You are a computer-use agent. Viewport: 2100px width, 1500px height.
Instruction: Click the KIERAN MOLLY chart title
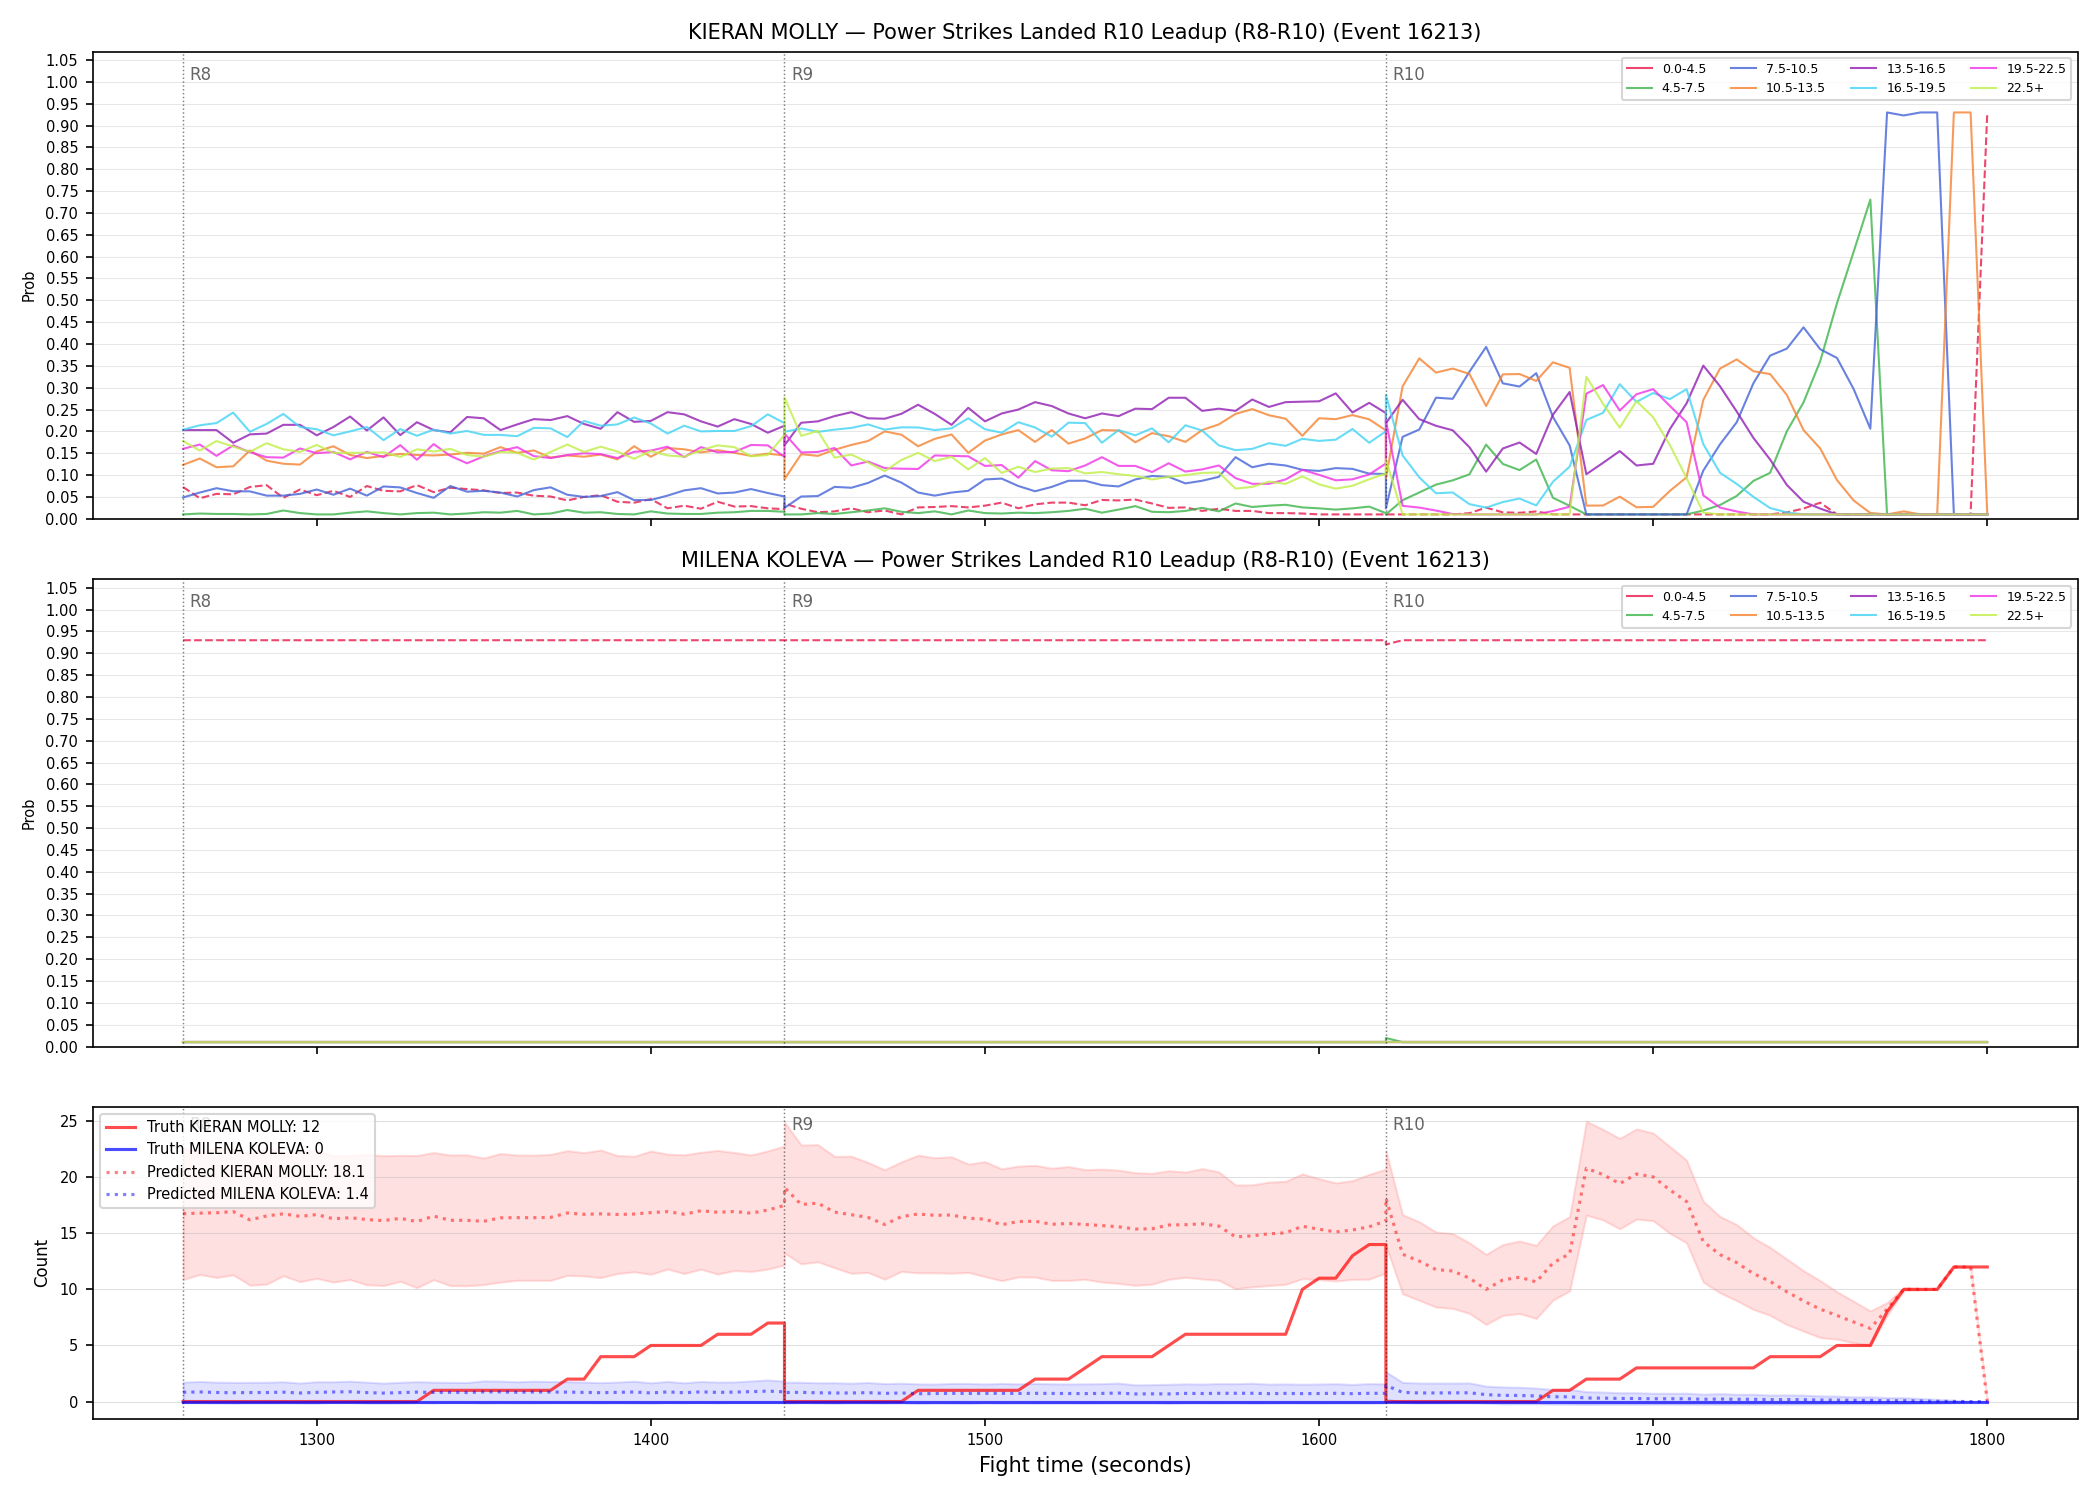tap(1084, 32)
